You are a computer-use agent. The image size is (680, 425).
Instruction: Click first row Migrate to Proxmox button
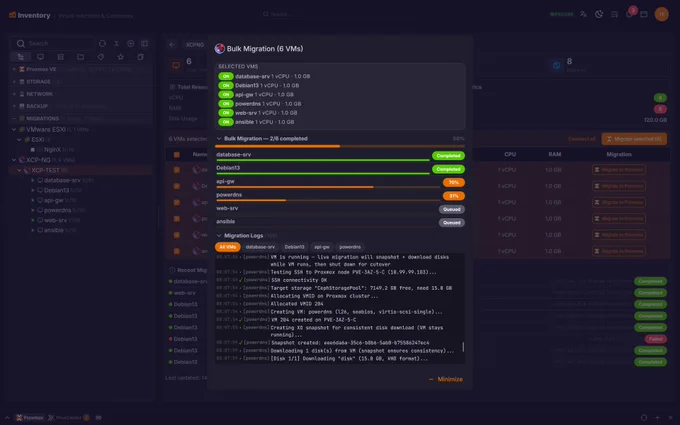[x=619, y=170]
